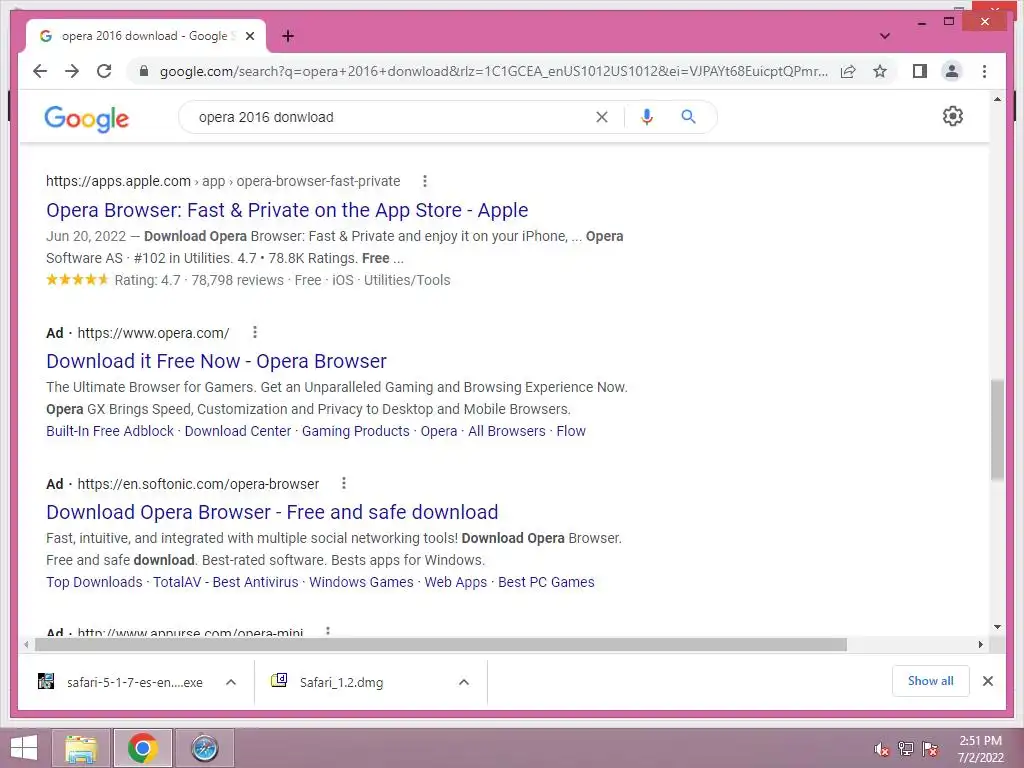Image resolution: width=1024 pixels, height=768 pixels.
Task: Open Chrome's three-dot menu
Action: pos(984,71)
